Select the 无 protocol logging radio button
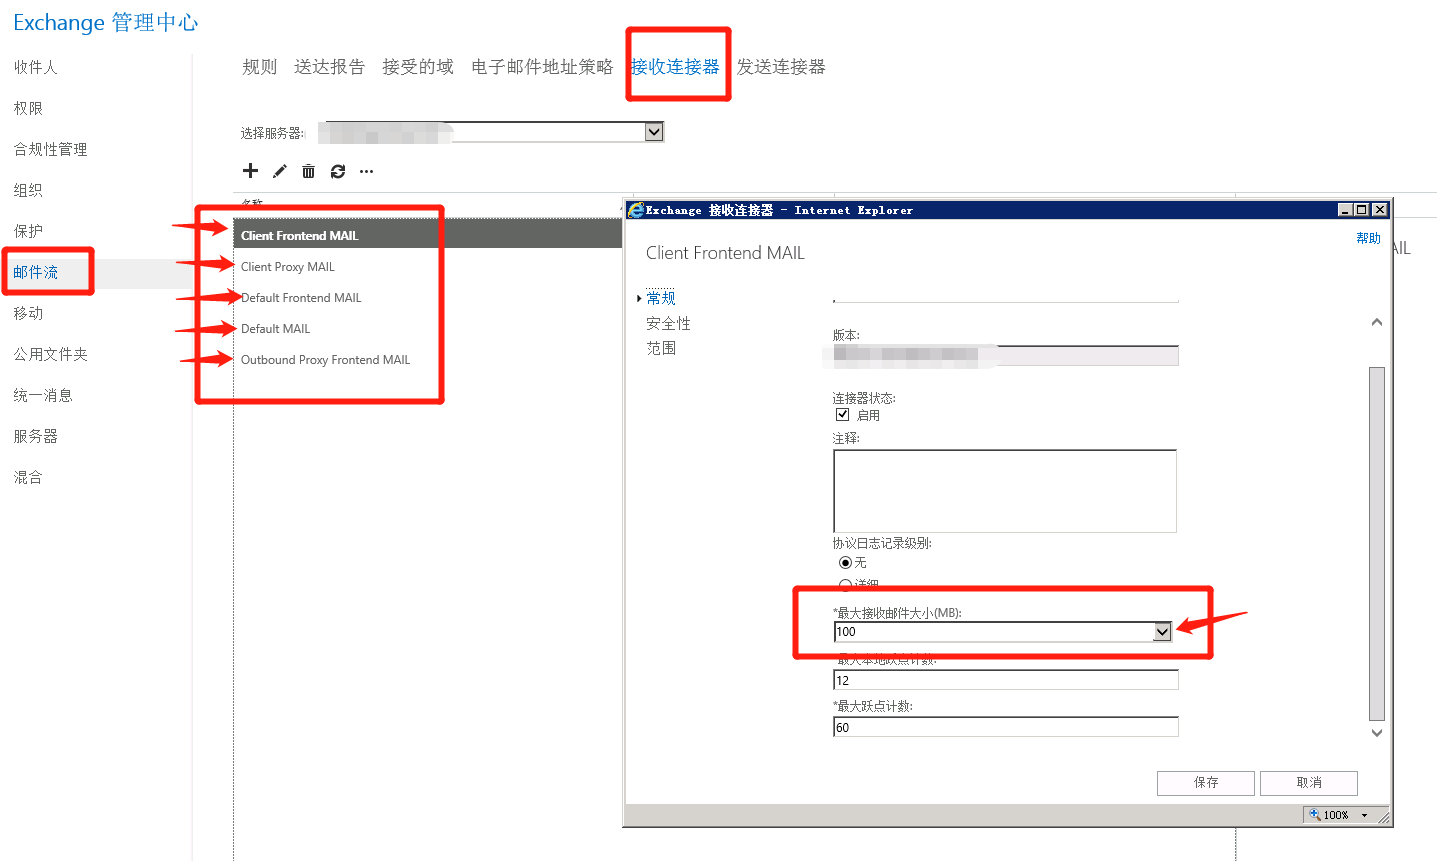Viewport: 1437px width, 861px height. click(845, 562)
